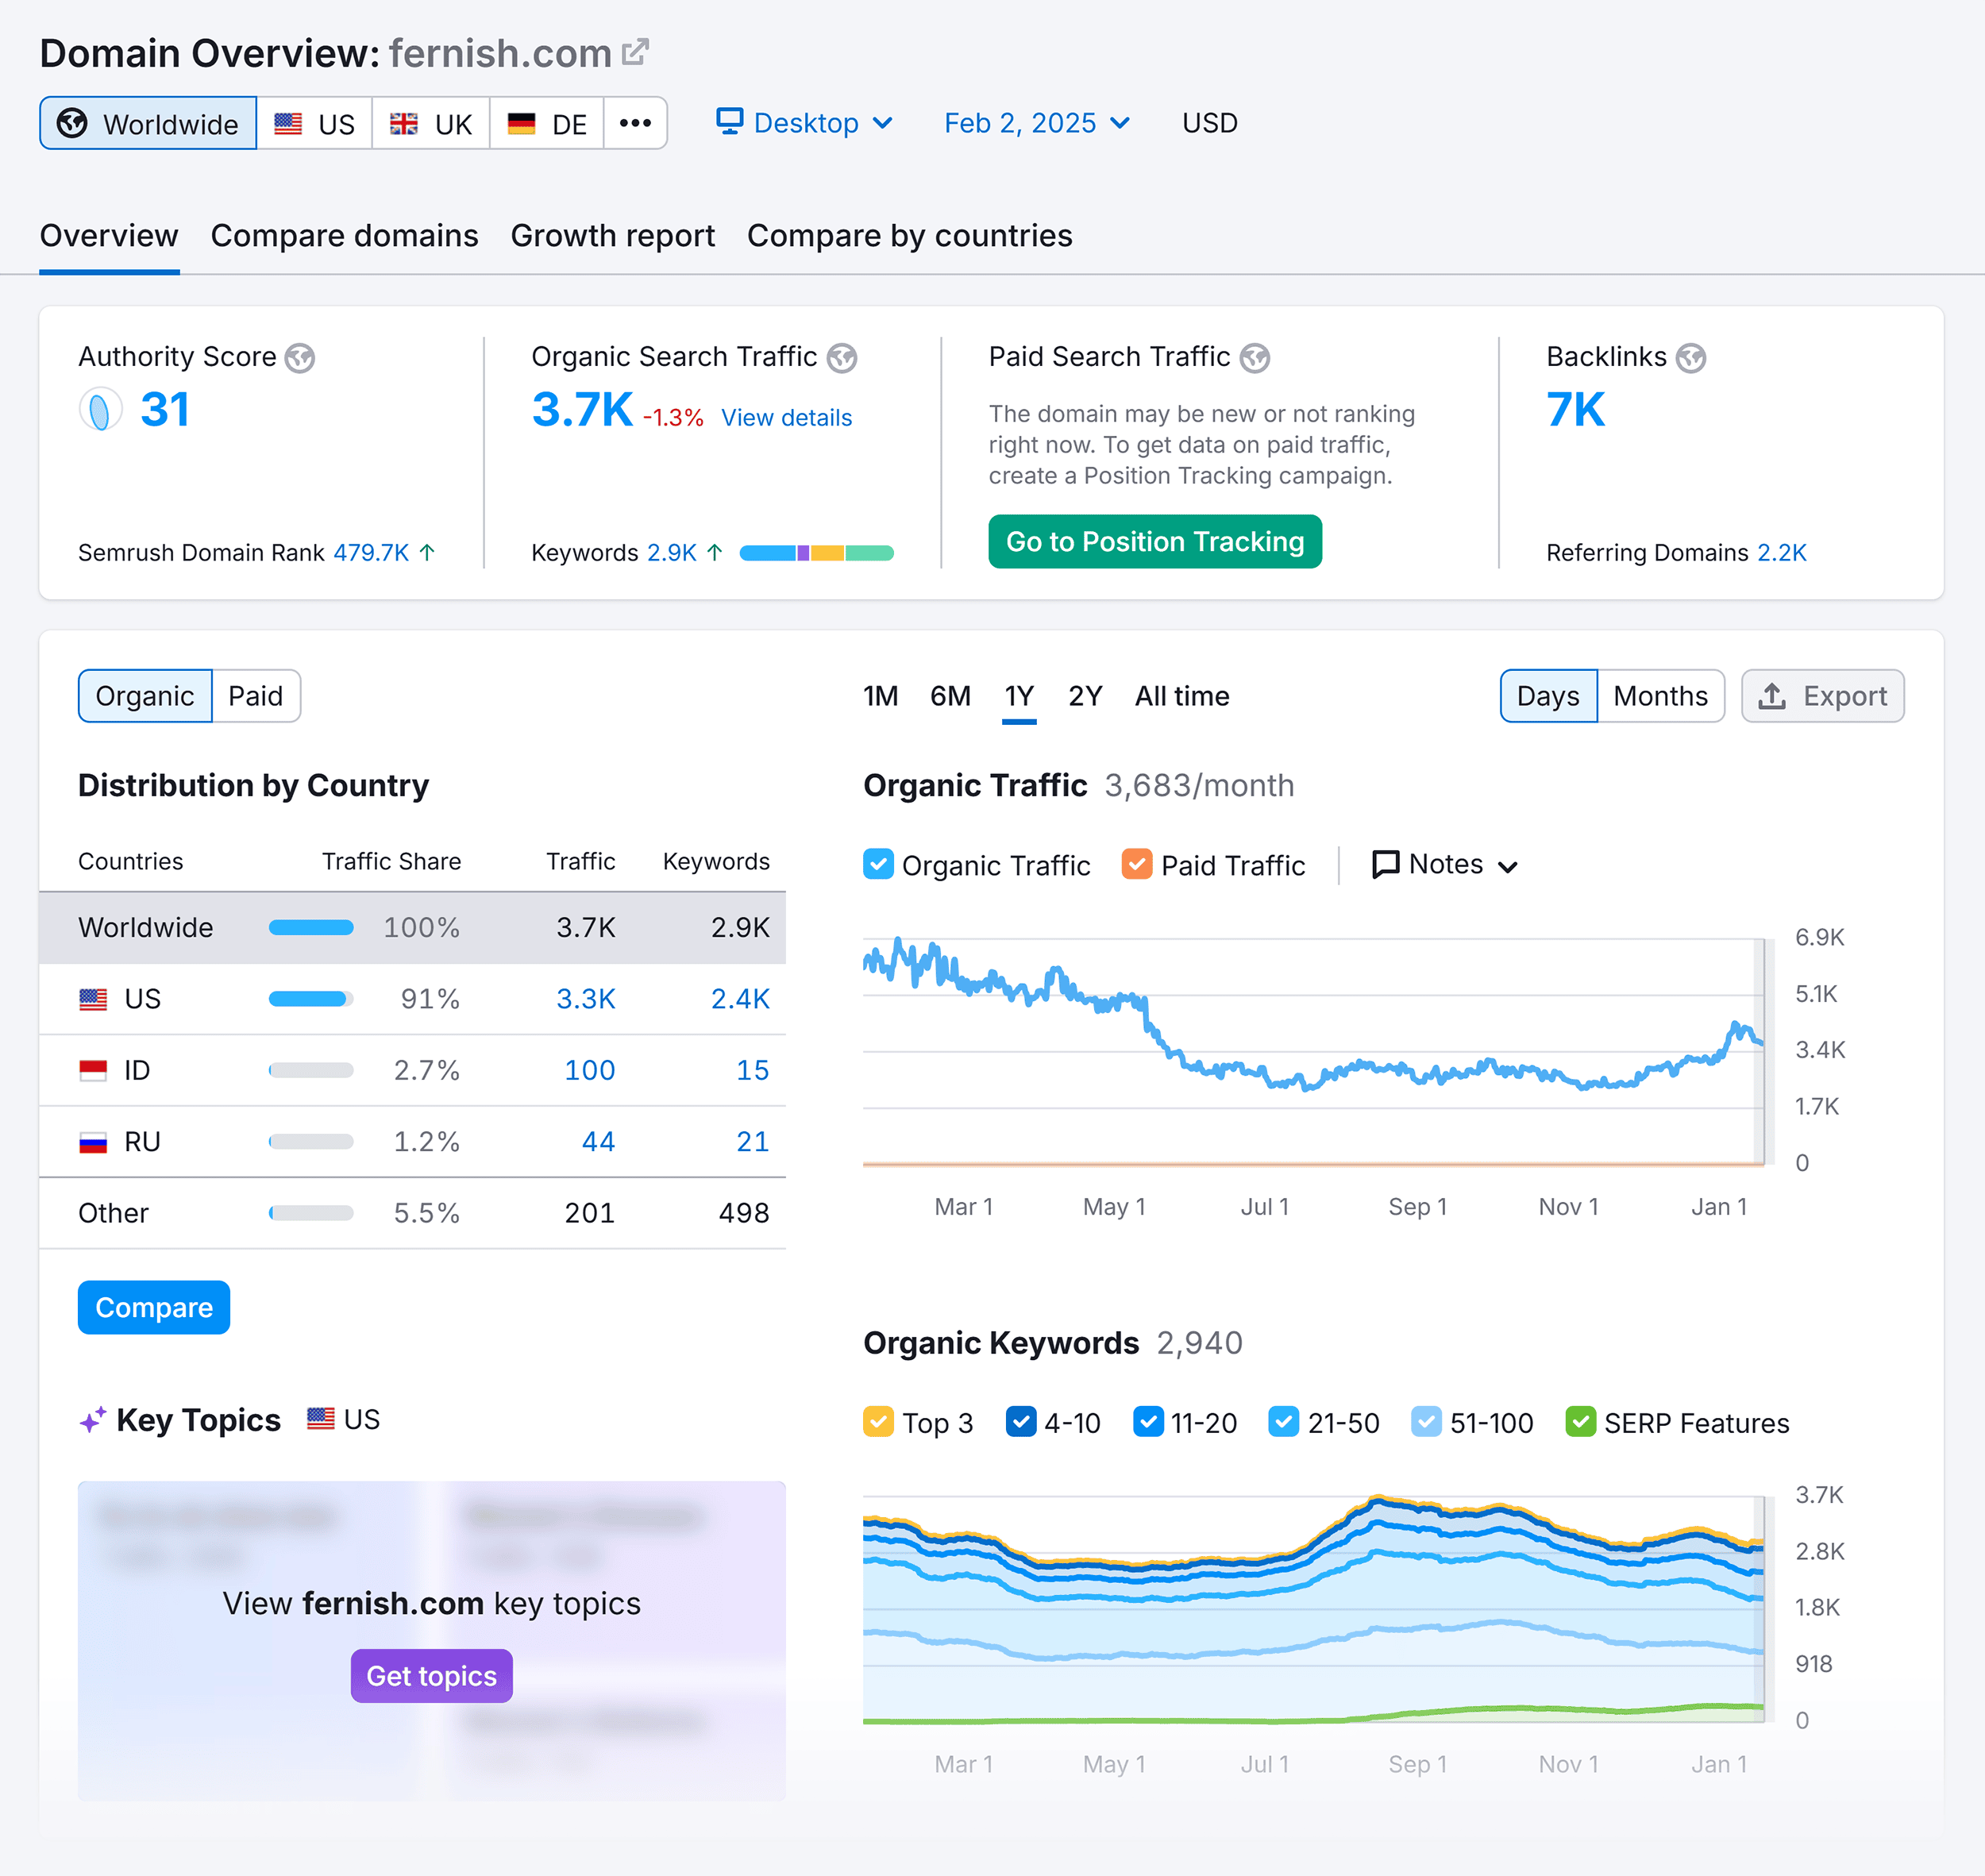The height and width of the screenshot is (1876, 1985).
Task: Click Go to Position Tracking button
Action: (x=1155, y=541)
